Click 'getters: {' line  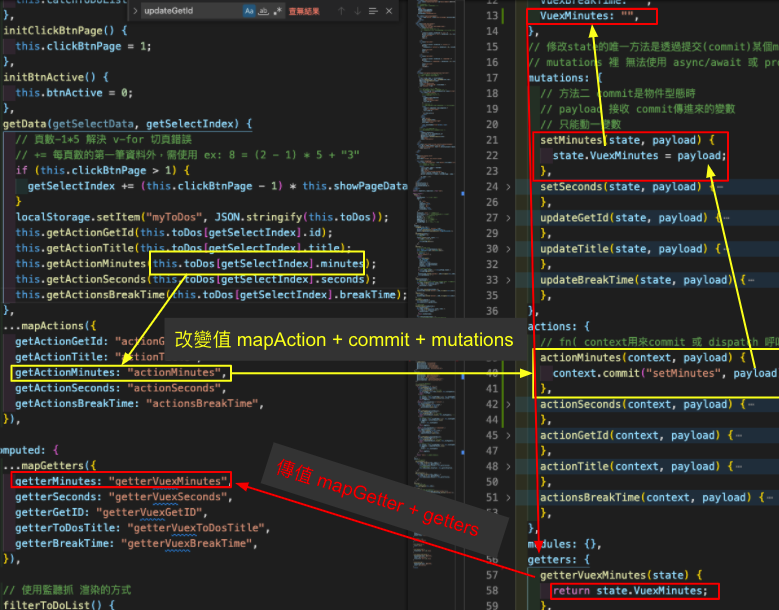click(x=558, y=560)
